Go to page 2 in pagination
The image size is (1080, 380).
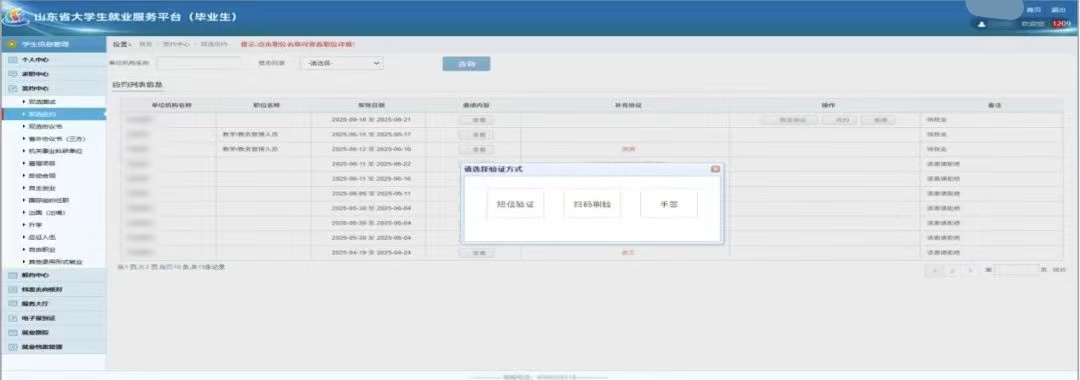click(x=953, y=270)
